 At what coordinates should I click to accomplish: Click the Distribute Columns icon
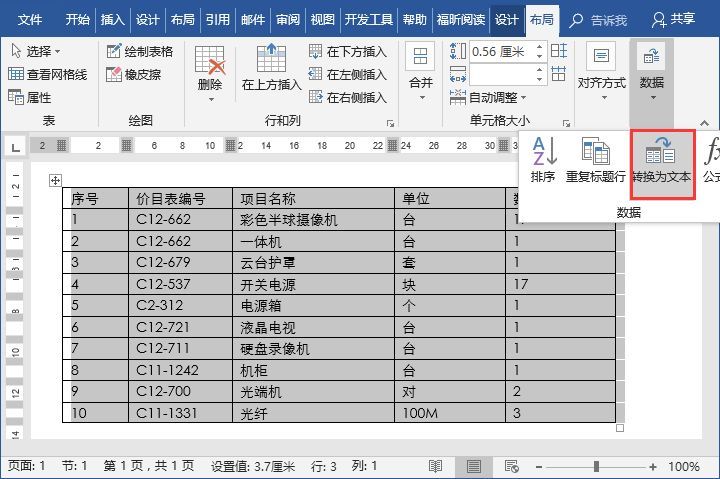[x=559, y=73]
